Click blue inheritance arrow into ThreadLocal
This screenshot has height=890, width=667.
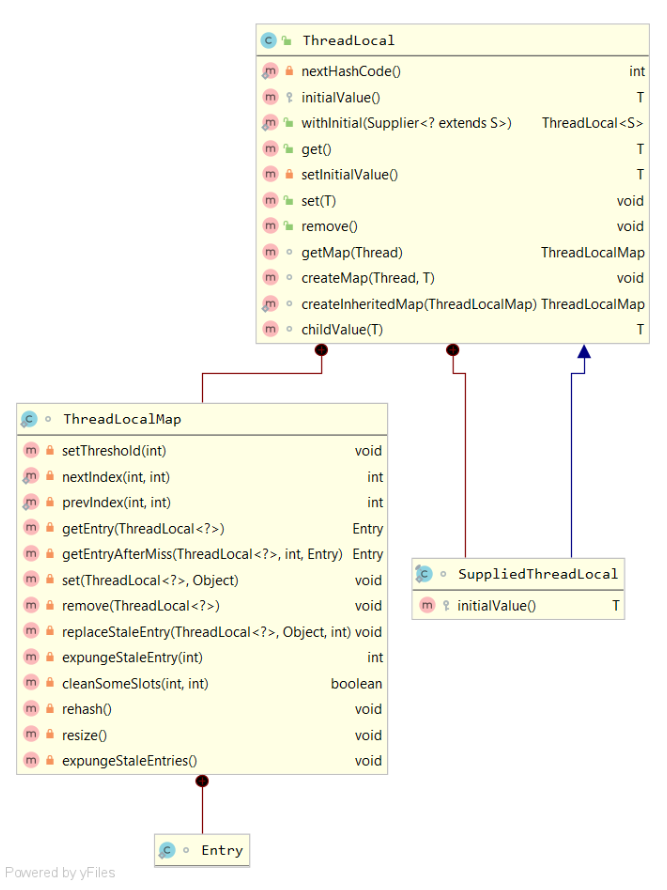click(584, 352)
